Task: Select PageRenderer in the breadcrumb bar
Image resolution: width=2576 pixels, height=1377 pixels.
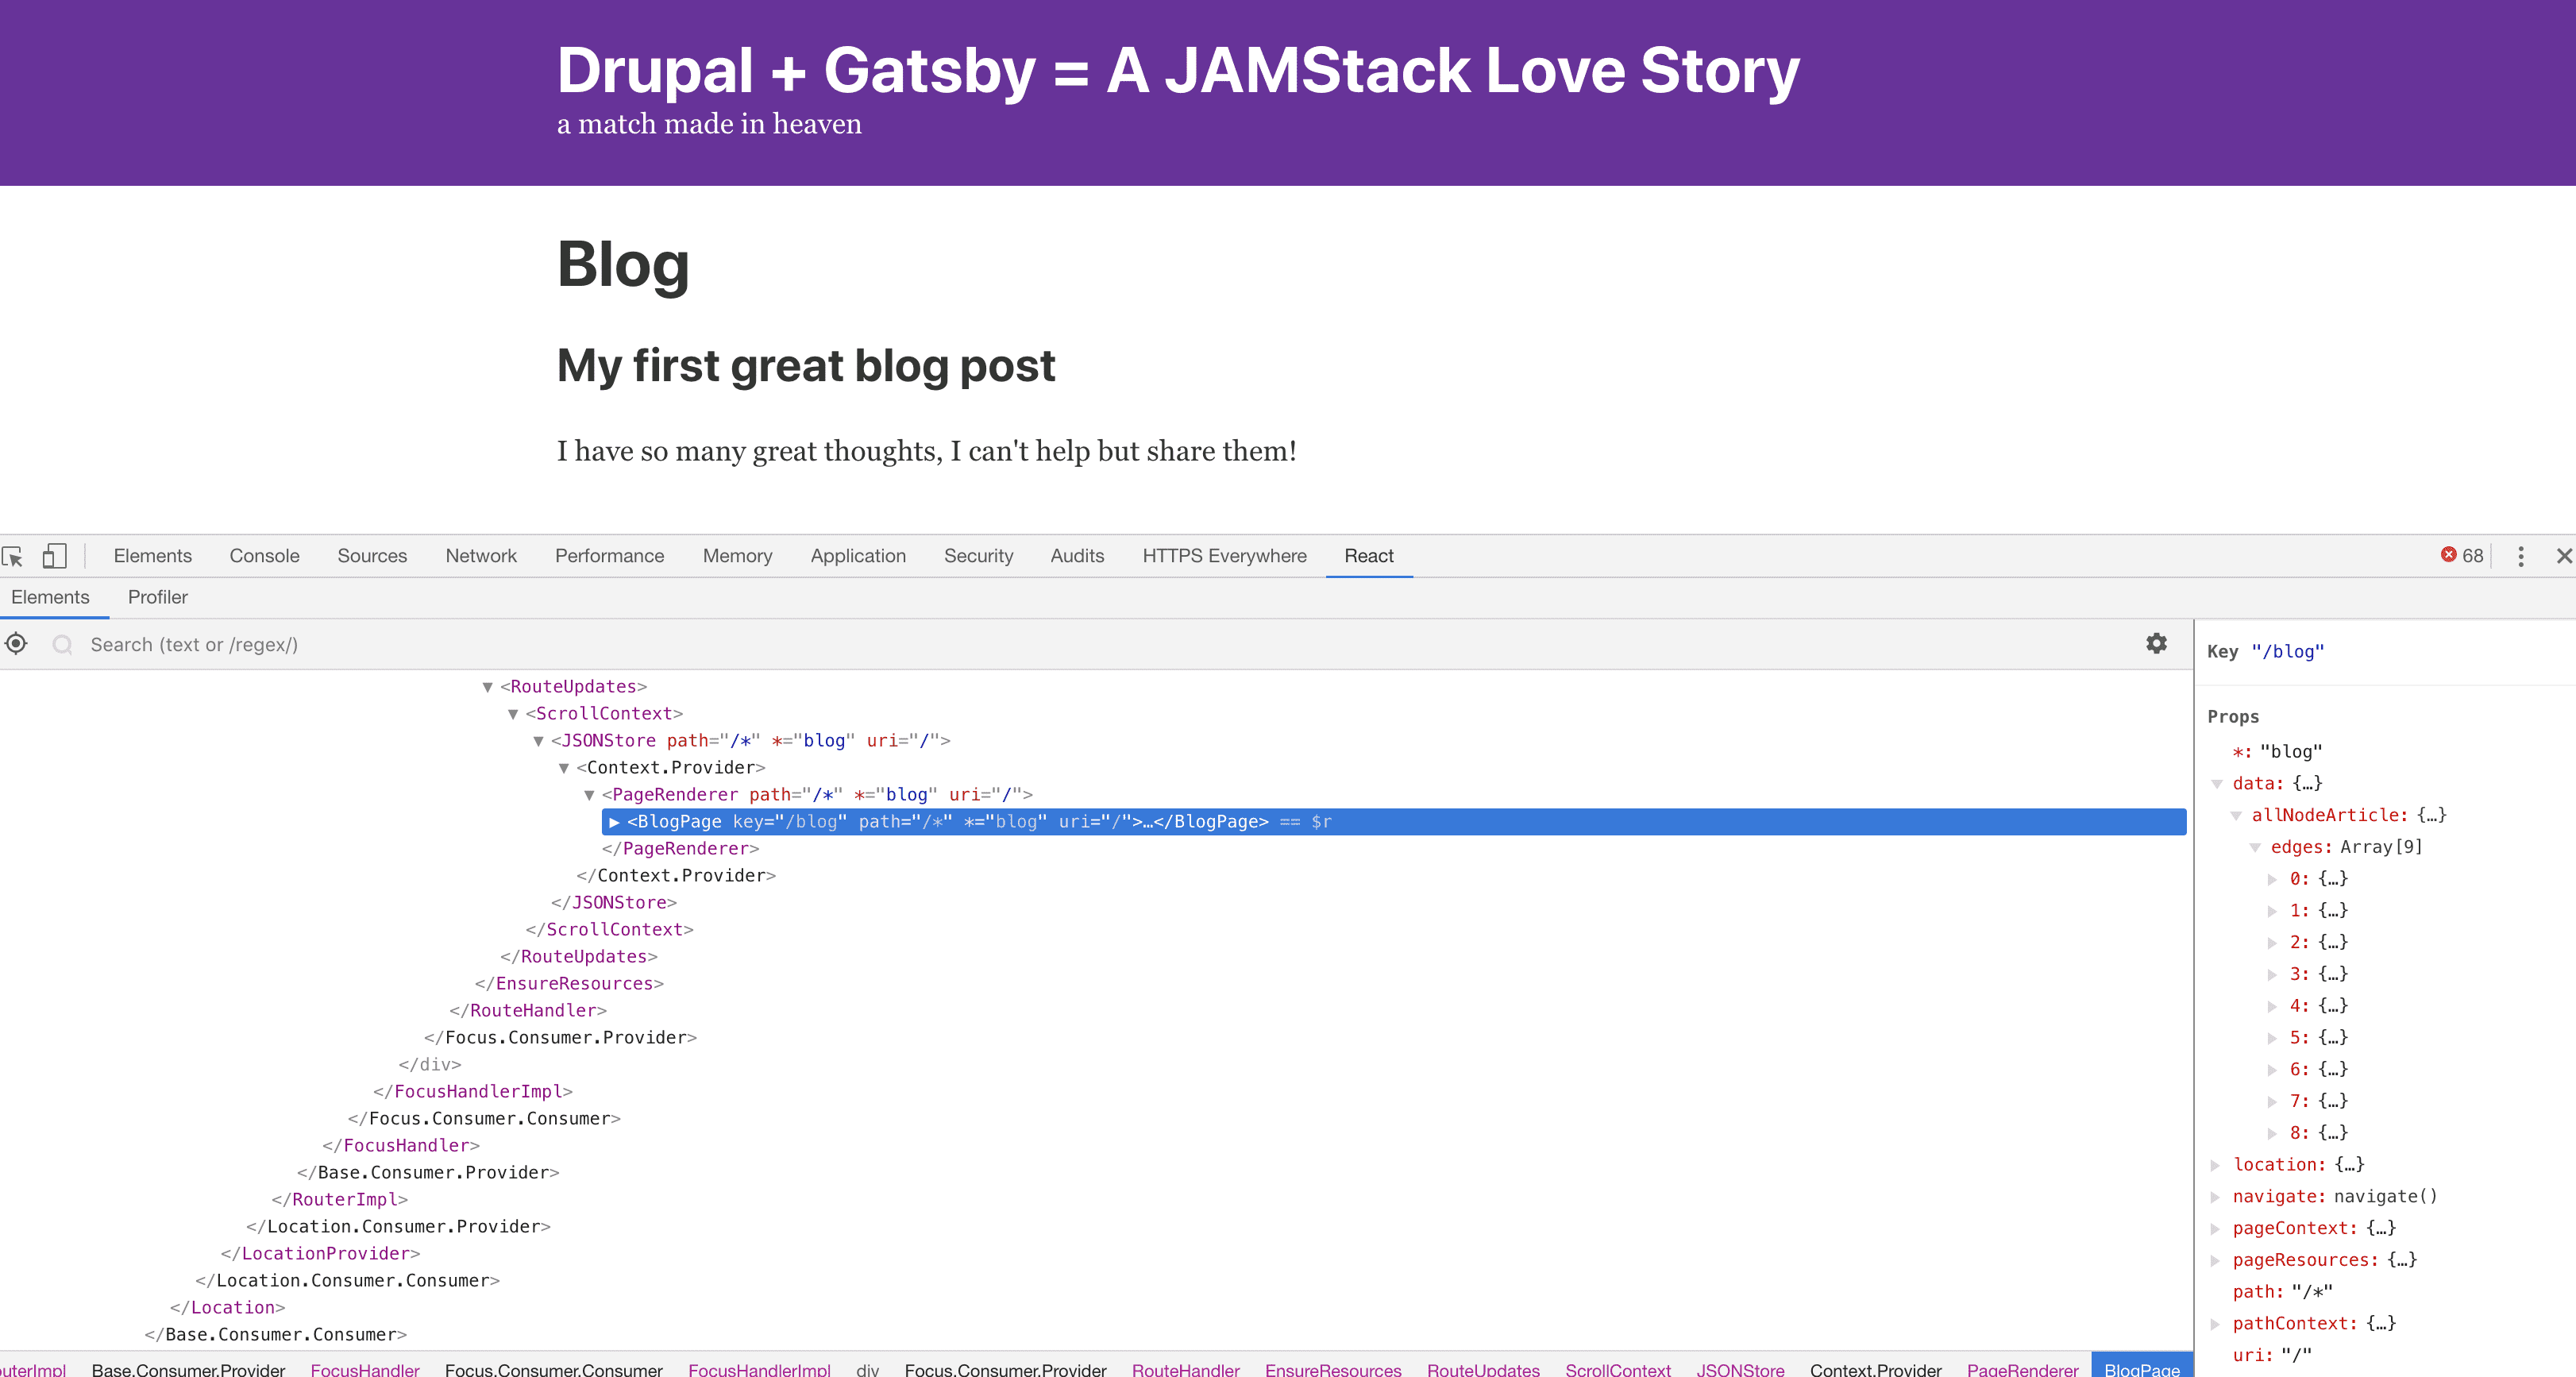Action: (x=2023, y=1369)
